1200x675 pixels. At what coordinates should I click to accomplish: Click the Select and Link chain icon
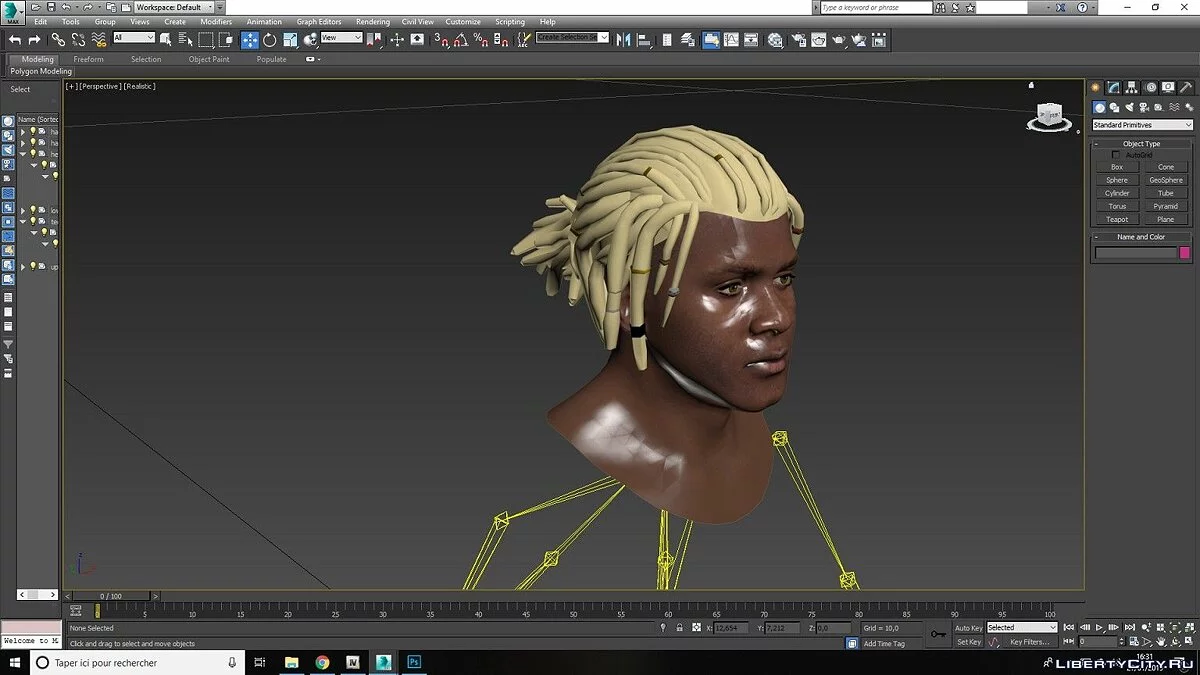[x=58, y=40]
